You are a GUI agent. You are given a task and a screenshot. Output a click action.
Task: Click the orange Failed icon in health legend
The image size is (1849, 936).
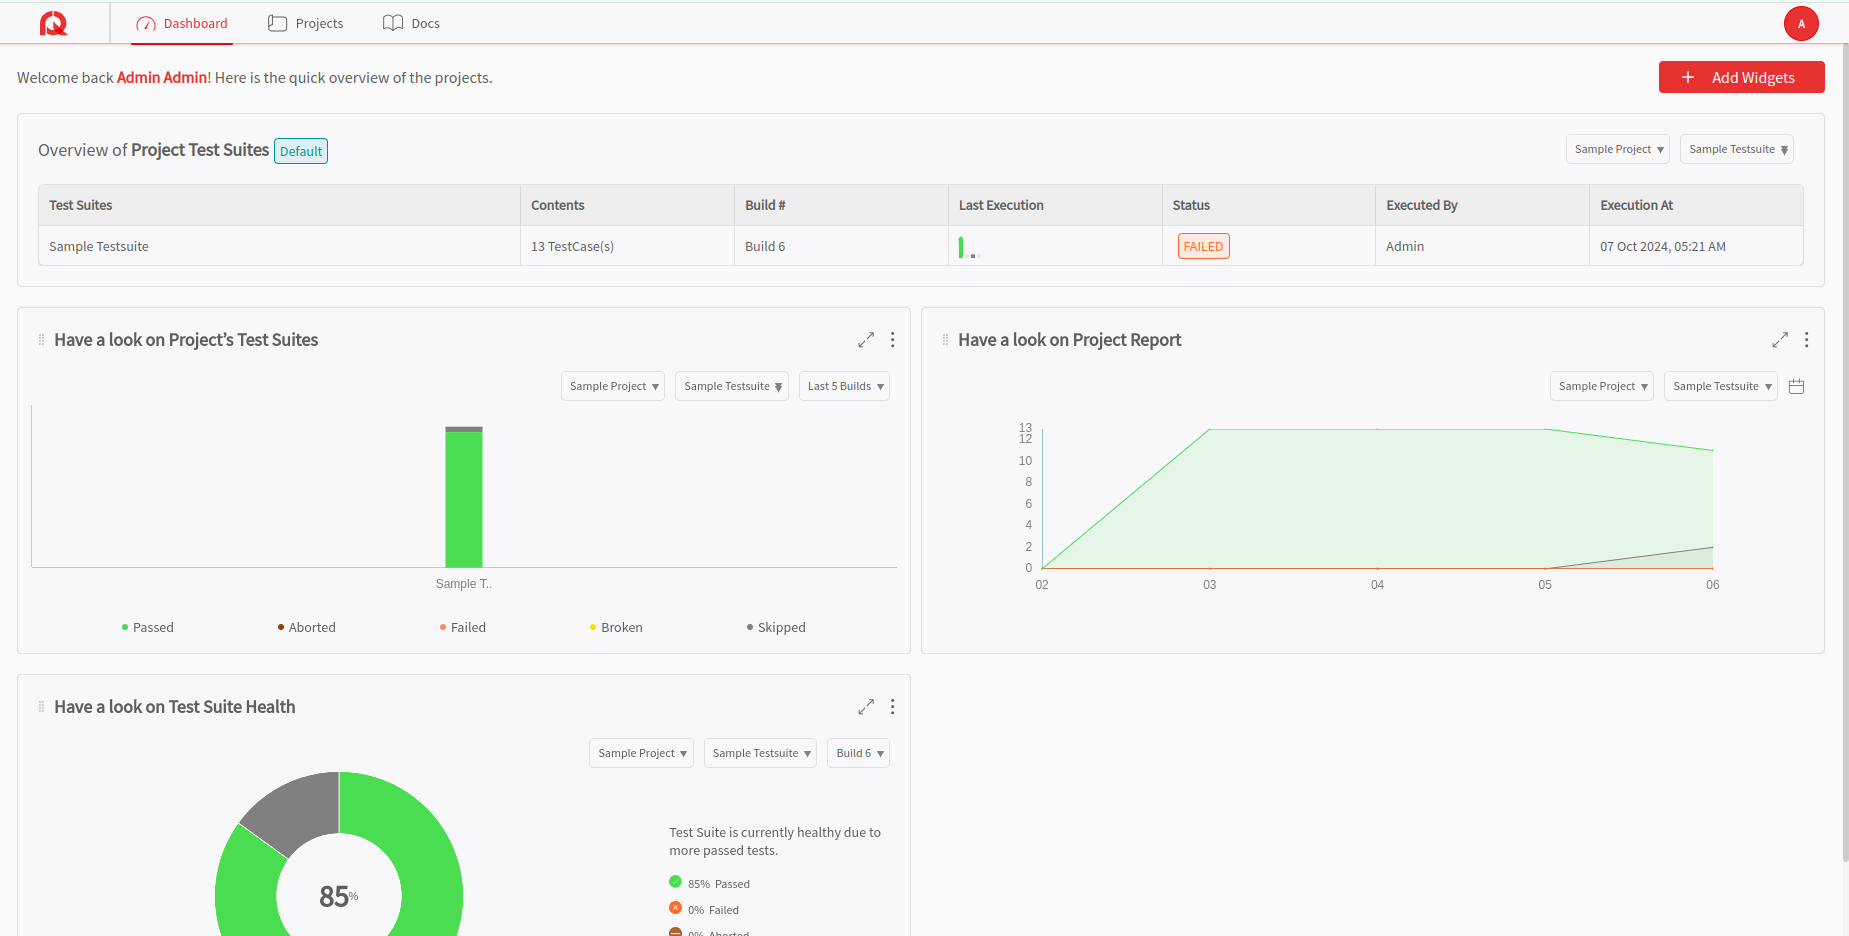675,908
